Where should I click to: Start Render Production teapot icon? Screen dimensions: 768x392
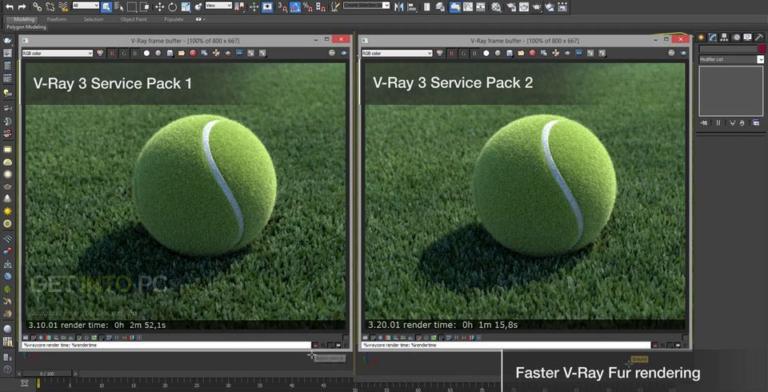[537, 7]
